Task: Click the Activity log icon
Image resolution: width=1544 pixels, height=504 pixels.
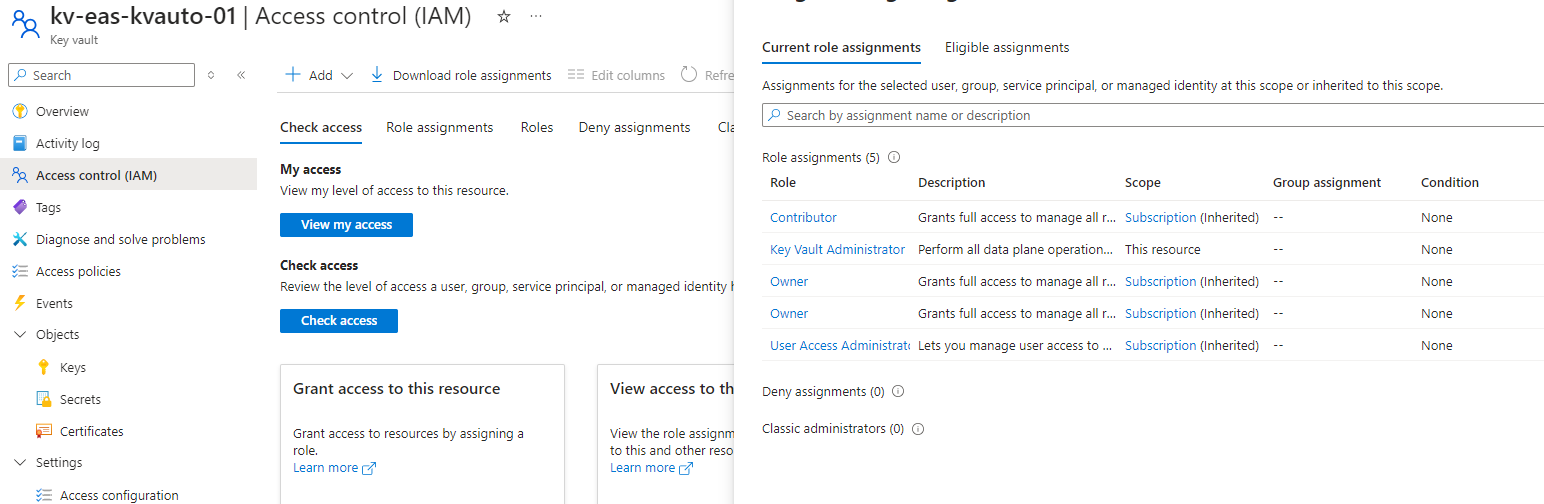Action: (x=19, y=143)
